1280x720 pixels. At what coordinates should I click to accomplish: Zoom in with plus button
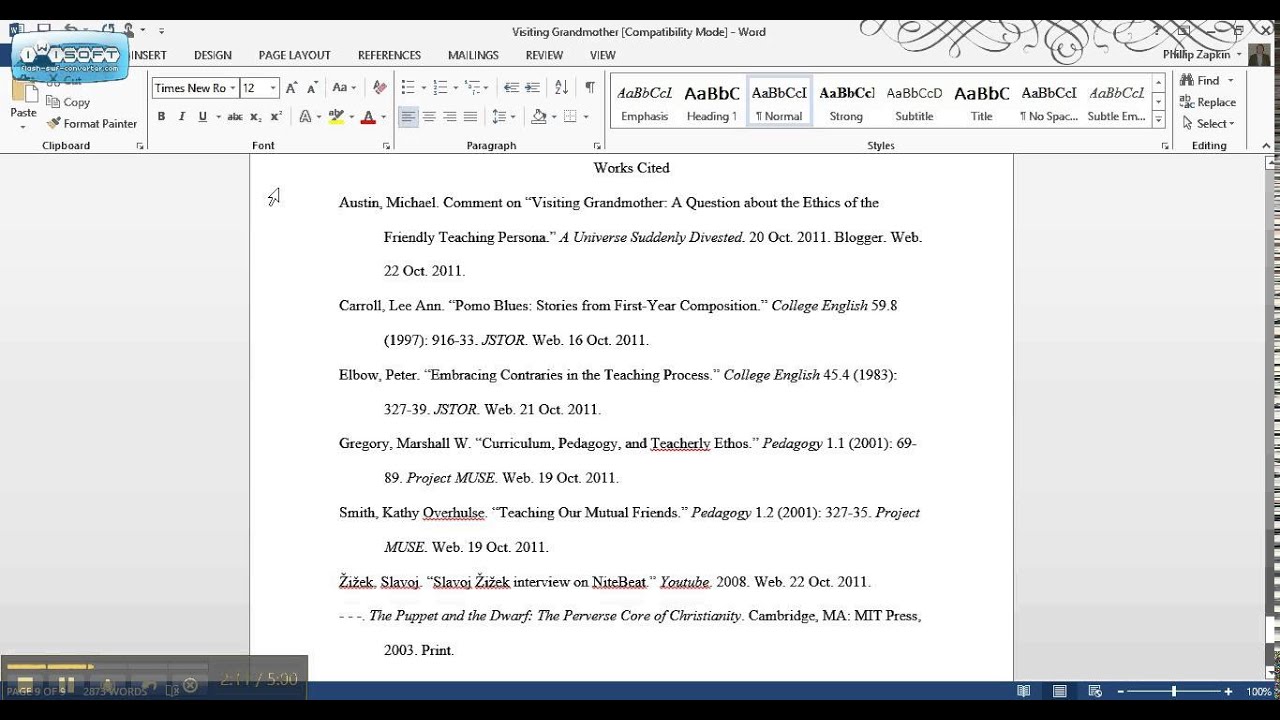pyautogui.click(x=1228, y=691)
